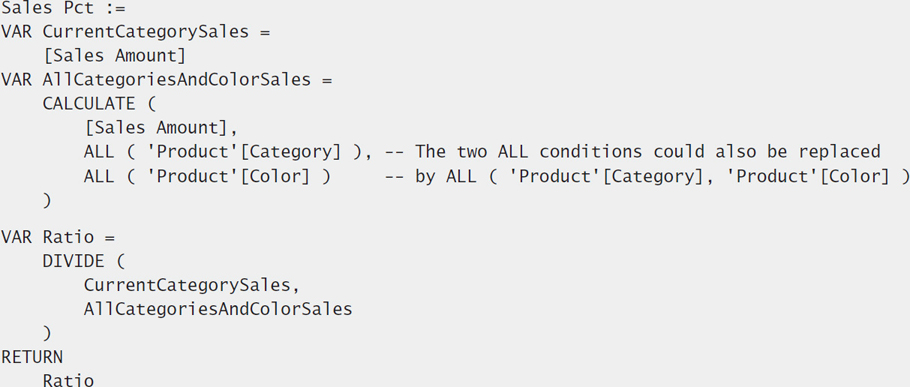The height and width of the screenshot is (387, 910).
Task: Click AllCategoriesAndColorSales argument in DIVIDE
Action: [218, 309]
